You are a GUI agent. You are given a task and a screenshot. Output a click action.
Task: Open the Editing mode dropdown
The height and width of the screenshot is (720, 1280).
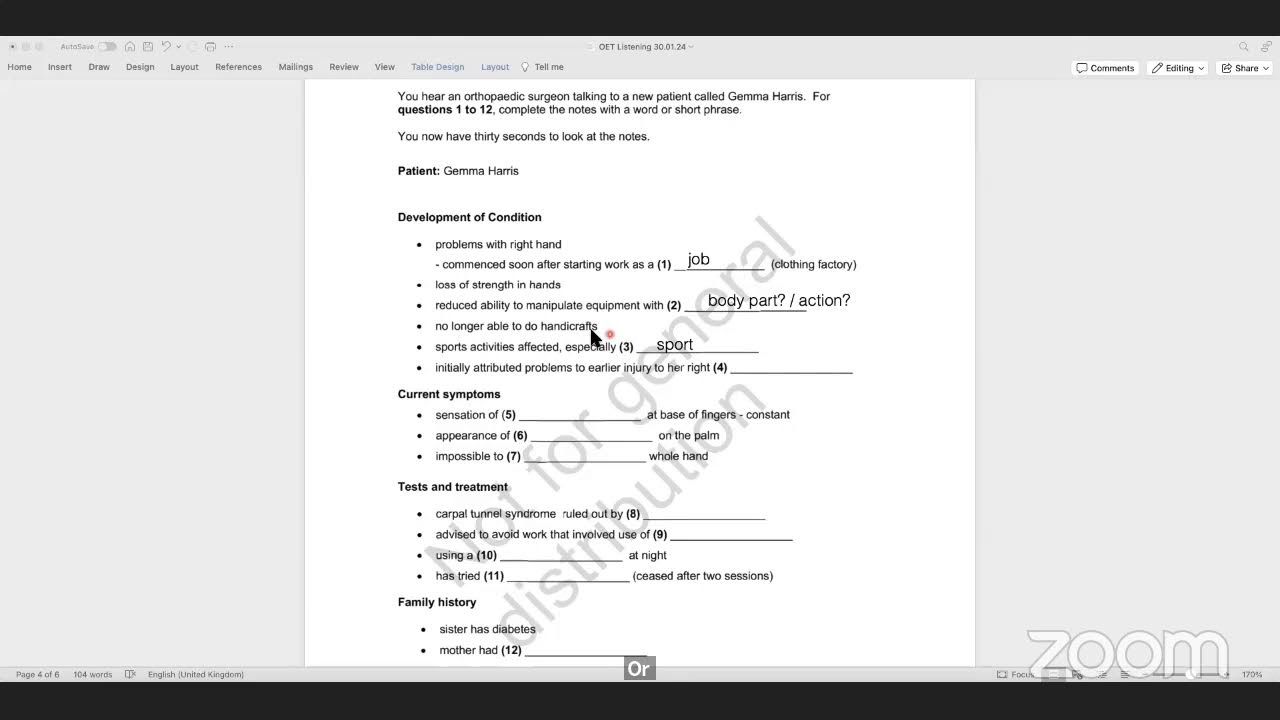click(x=1179, y=68)
